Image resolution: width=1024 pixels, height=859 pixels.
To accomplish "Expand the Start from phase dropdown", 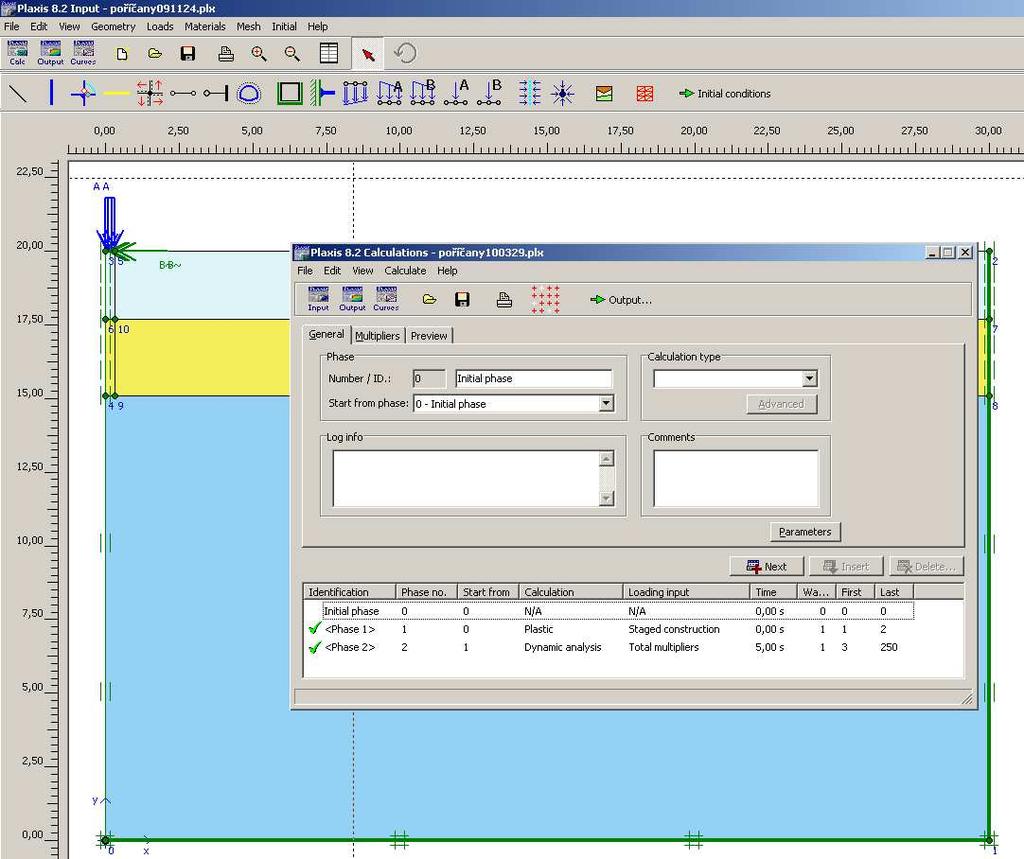I will [x=606, y=403].
